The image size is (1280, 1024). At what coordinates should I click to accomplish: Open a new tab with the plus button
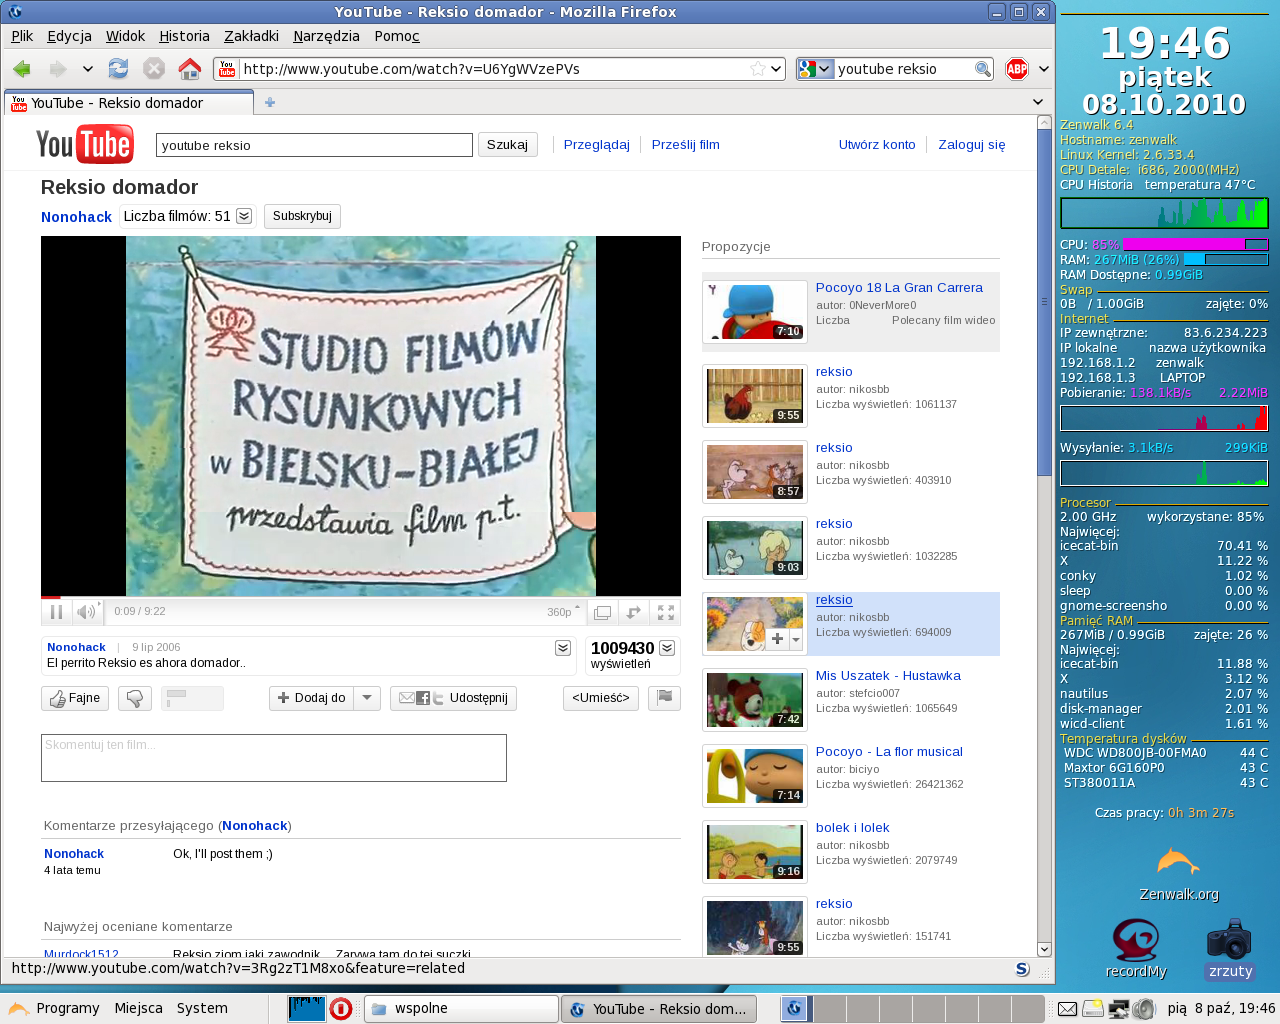pos(270,102)
